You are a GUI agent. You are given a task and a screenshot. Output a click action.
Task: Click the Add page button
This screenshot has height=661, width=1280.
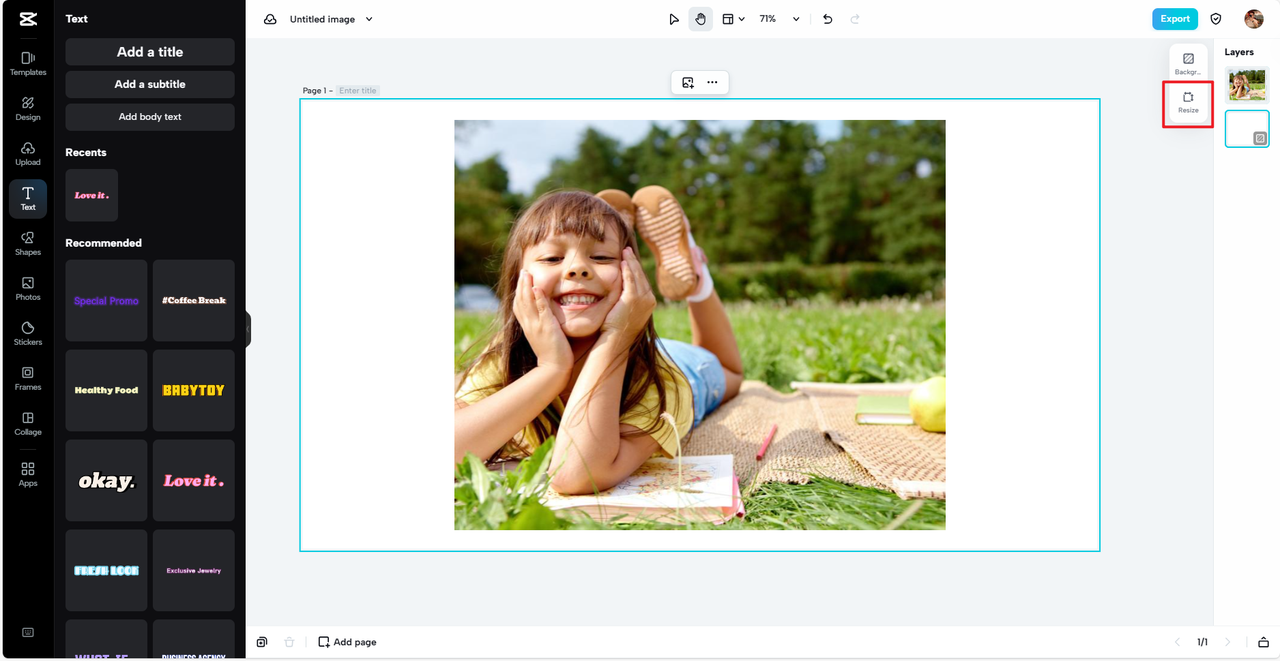(x=347, y=642)
